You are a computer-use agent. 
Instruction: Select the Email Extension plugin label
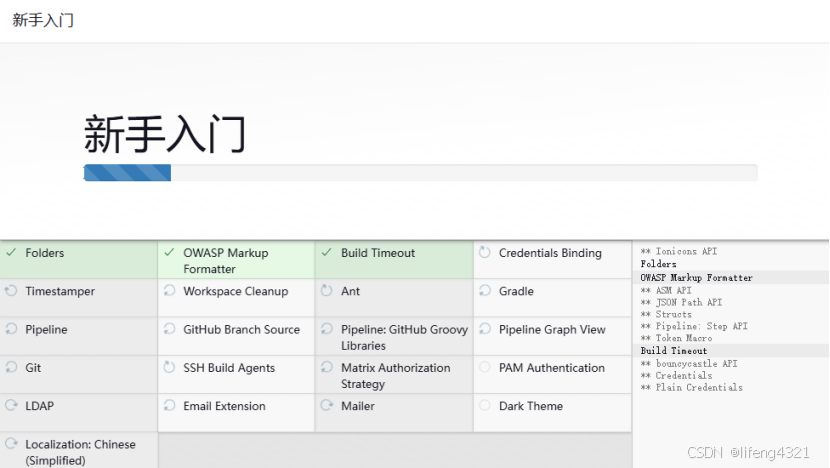pyautogui.click(x=224, y=406)
